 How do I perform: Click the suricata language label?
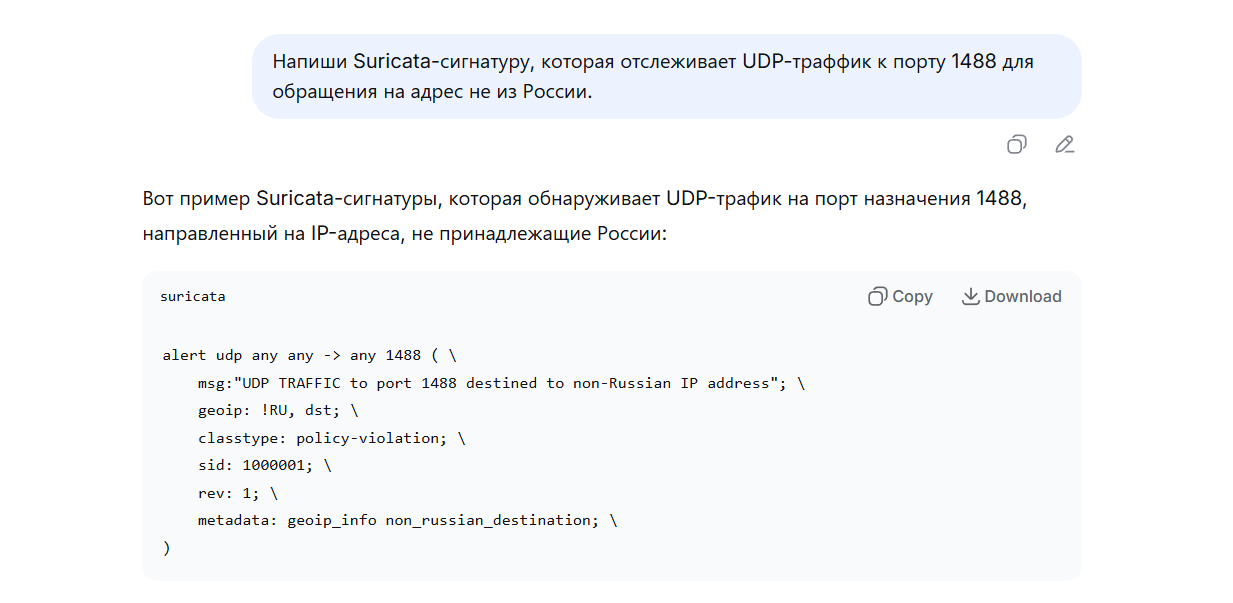pyautogui.click(x=193, y=297)
